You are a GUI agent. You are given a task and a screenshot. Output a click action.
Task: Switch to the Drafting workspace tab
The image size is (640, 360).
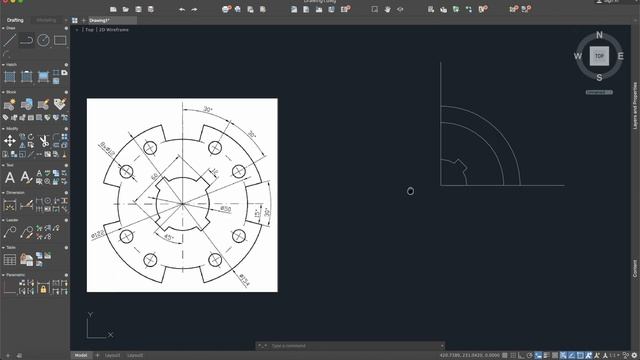point(15,20)
